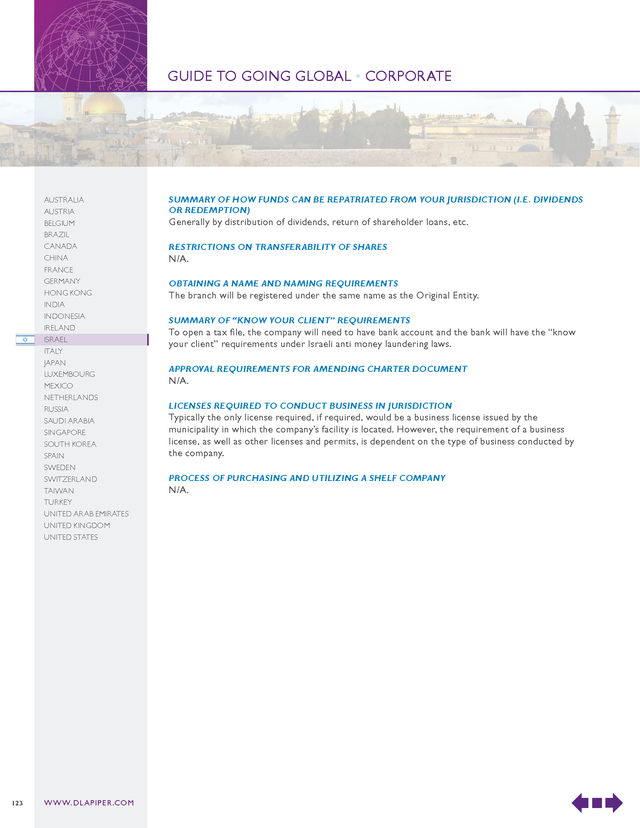Image resolution: width=640 pixels, height=828 pixels.
Task: Open the Canada country page
Action: tap(60, 246)
